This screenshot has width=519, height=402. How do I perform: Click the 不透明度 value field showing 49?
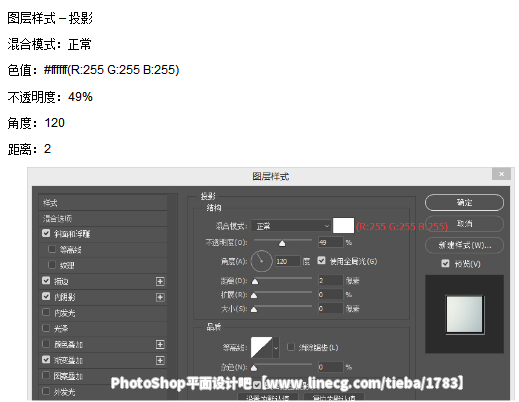pyautogui.click(x=330, y=242)
